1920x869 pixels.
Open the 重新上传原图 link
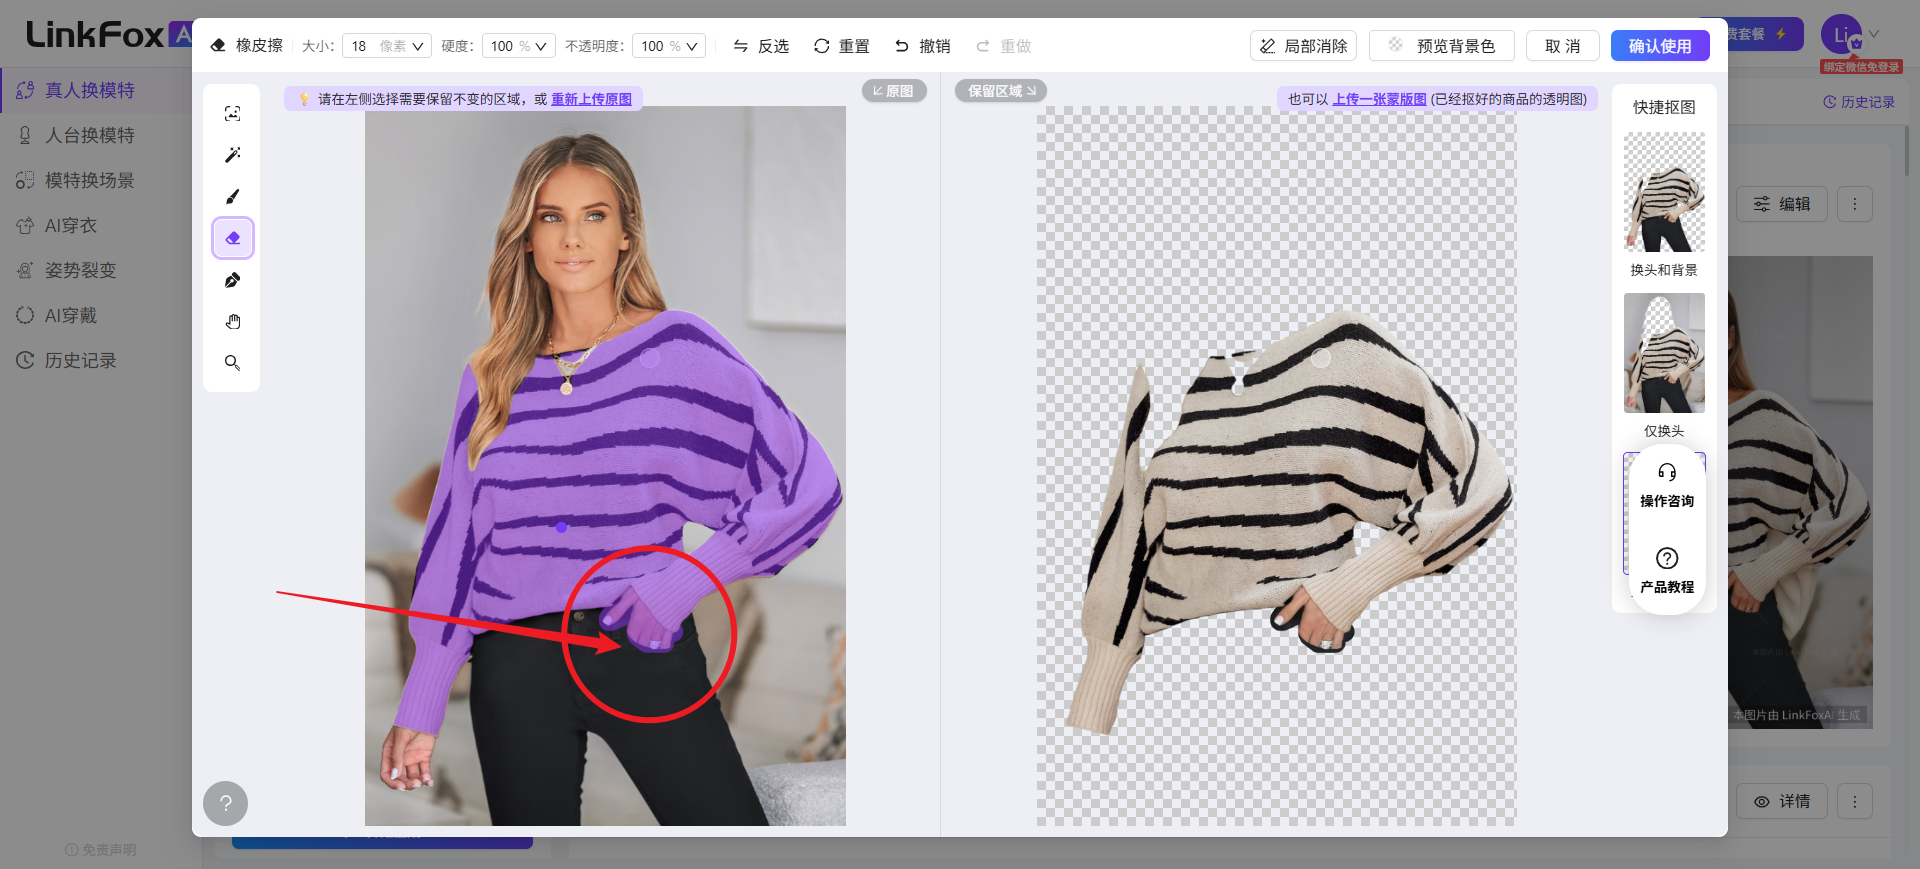coord(592,99)
